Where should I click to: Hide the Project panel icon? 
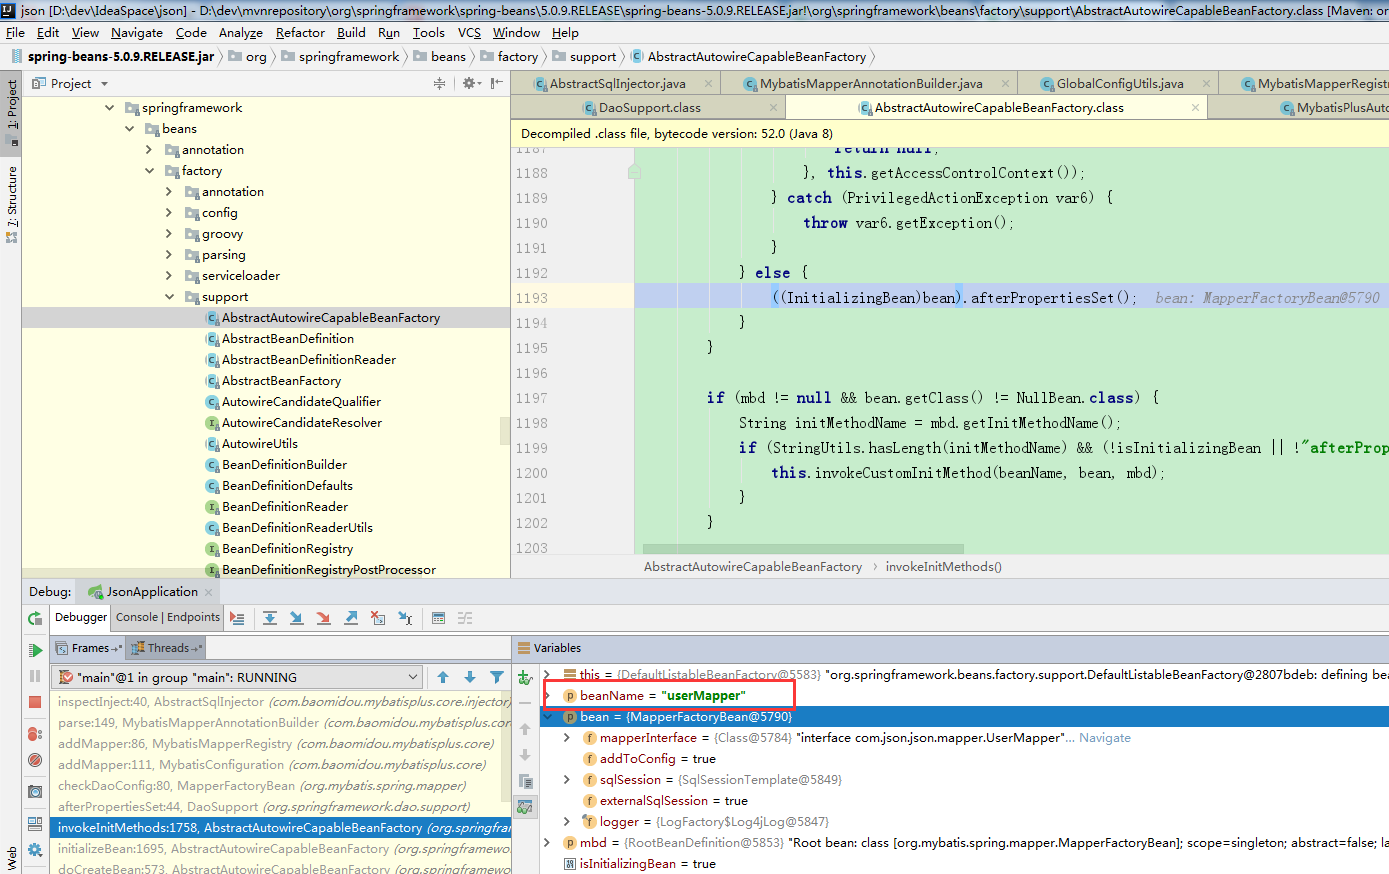click(497, 83)
